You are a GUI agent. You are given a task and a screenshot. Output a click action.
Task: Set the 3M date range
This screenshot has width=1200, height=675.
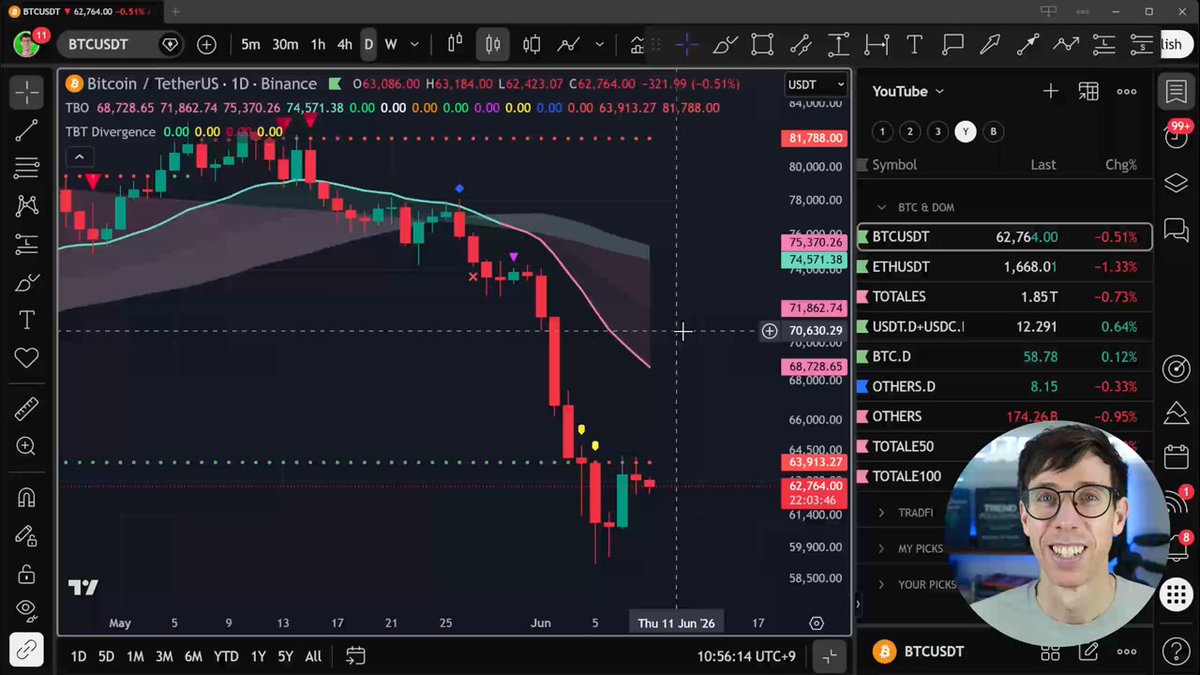pos(164,656)
